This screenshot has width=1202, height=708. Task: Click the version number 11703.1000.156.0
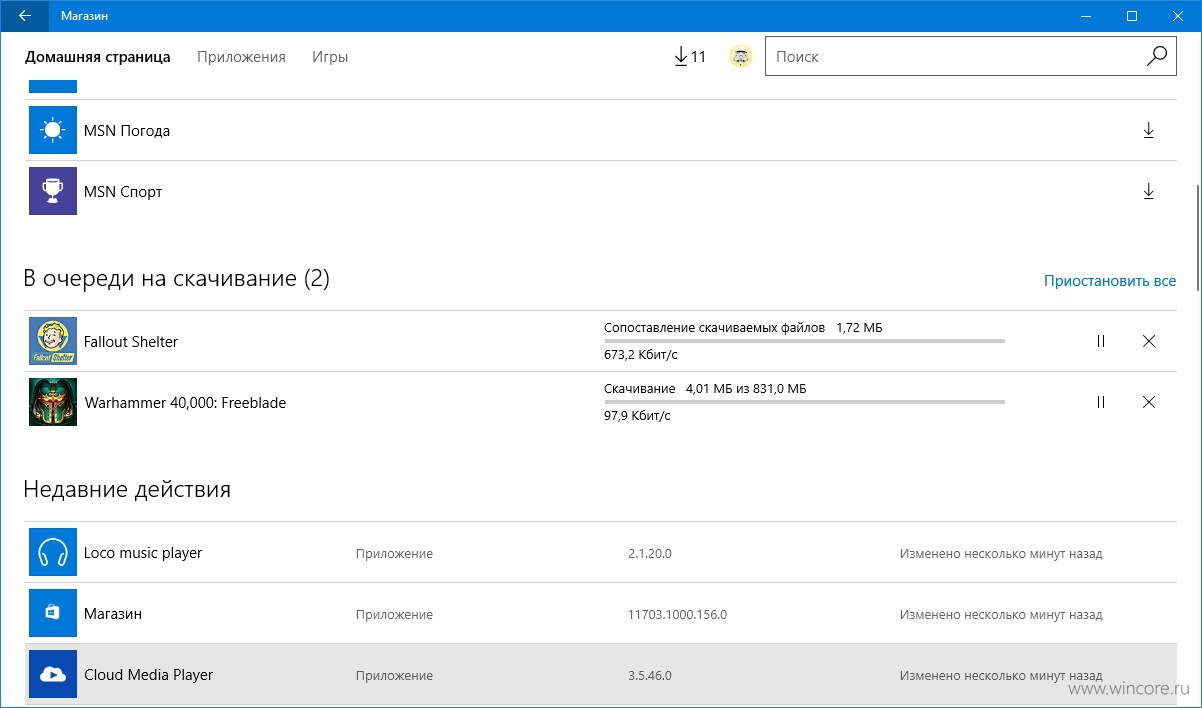[677, 614]
